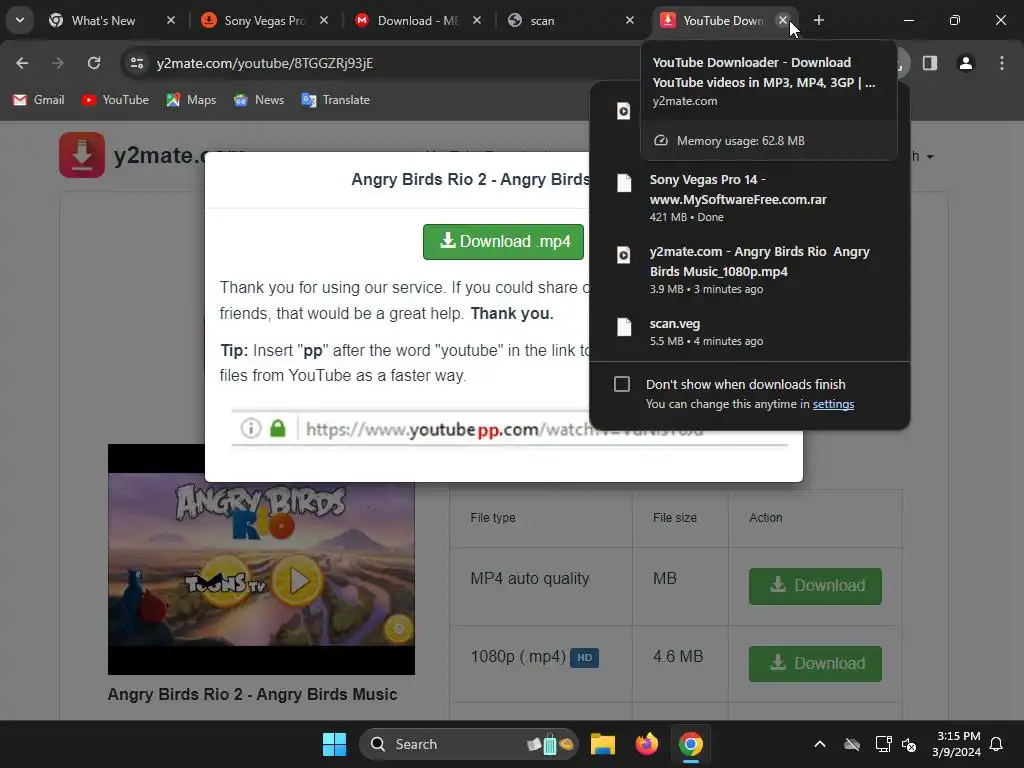Open the tab search dropdown arrow
Viewport: 1024px width, 768px height.
[x=20, y=20]
